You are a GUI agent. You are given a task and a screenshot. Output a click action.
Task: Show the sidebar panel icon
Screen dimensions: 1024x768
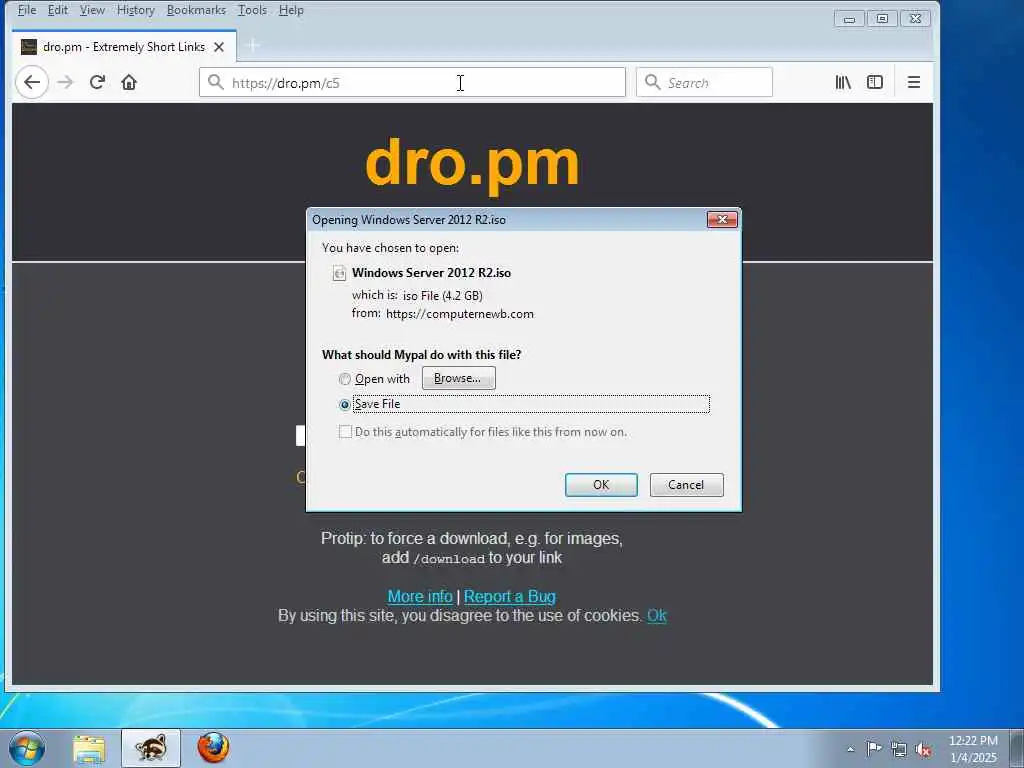click(x=875, y=82)
